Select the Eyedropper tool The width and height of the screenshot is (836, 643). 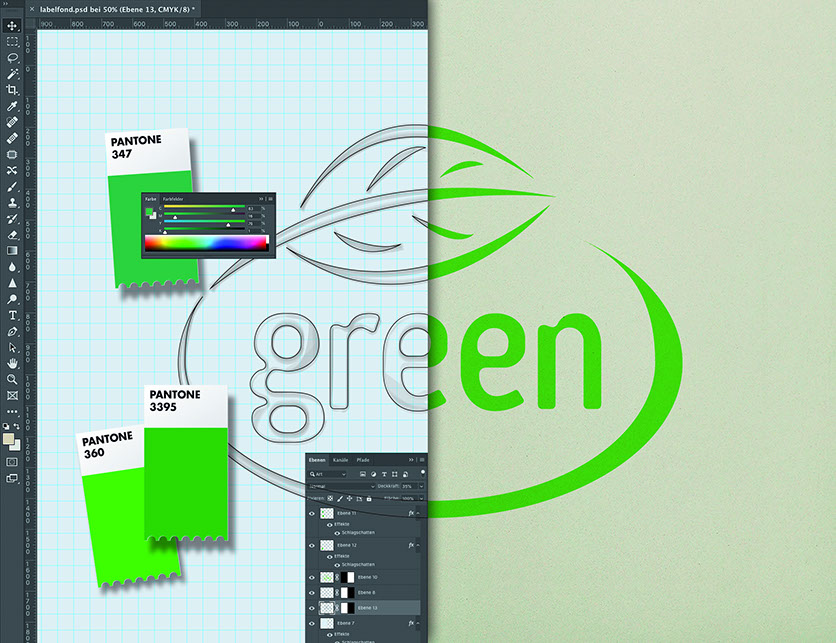pos(13,106)
